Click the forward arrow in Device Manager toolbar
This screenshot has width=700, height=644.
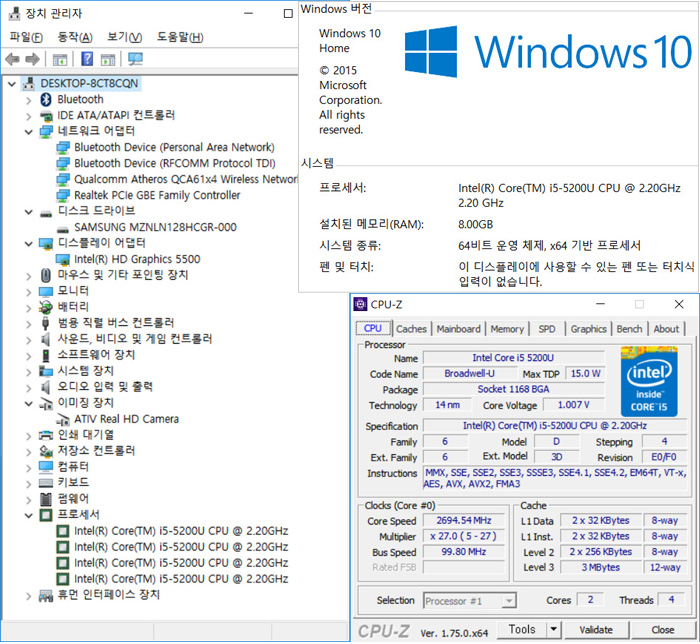(33, 59)
